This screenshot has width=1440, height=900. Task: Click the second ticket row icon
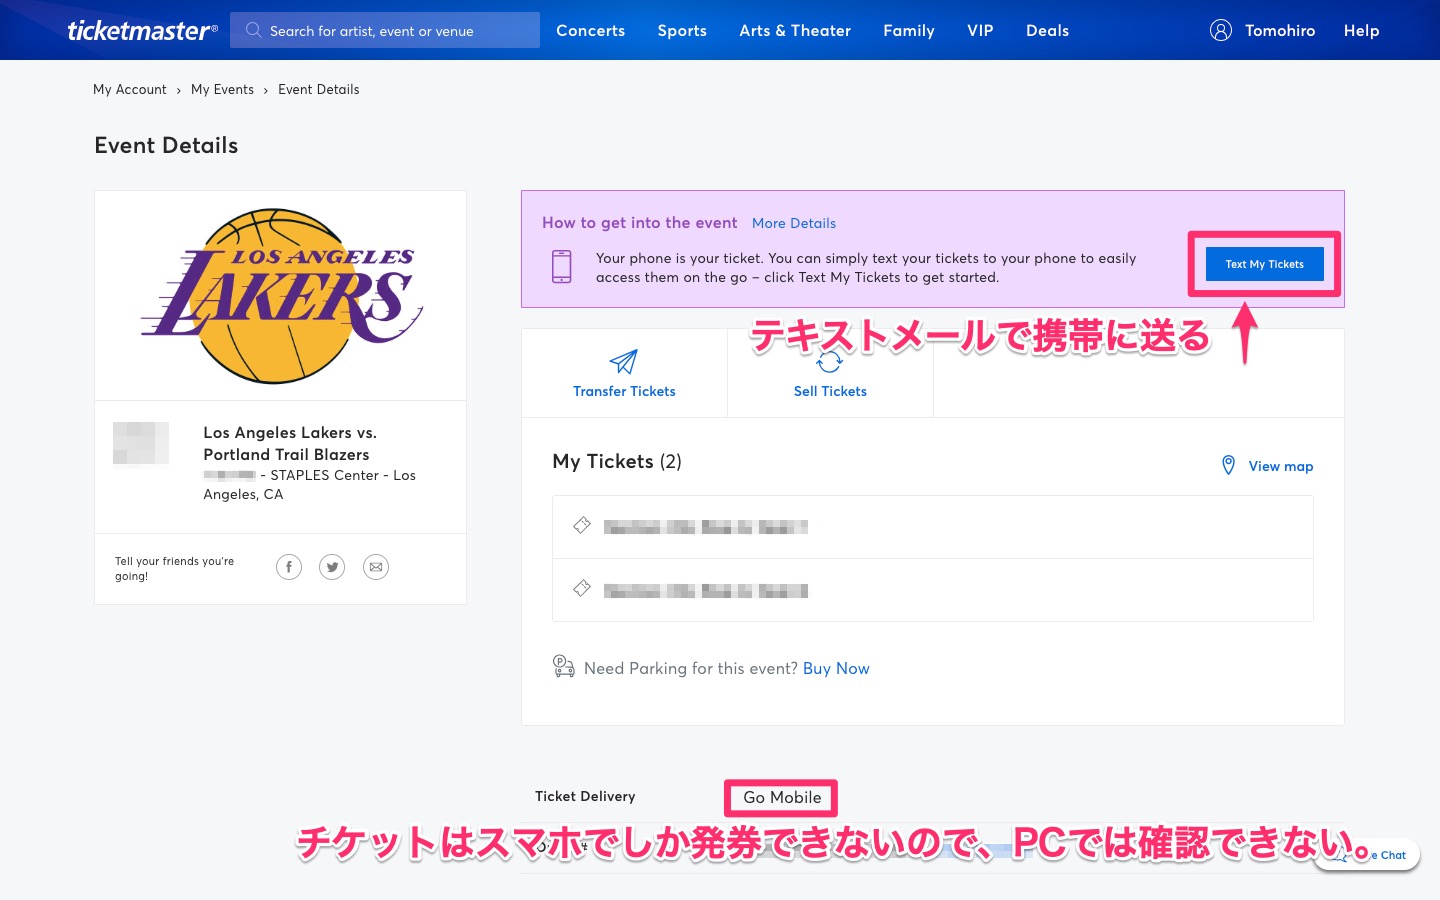click(x=582, y=588)
